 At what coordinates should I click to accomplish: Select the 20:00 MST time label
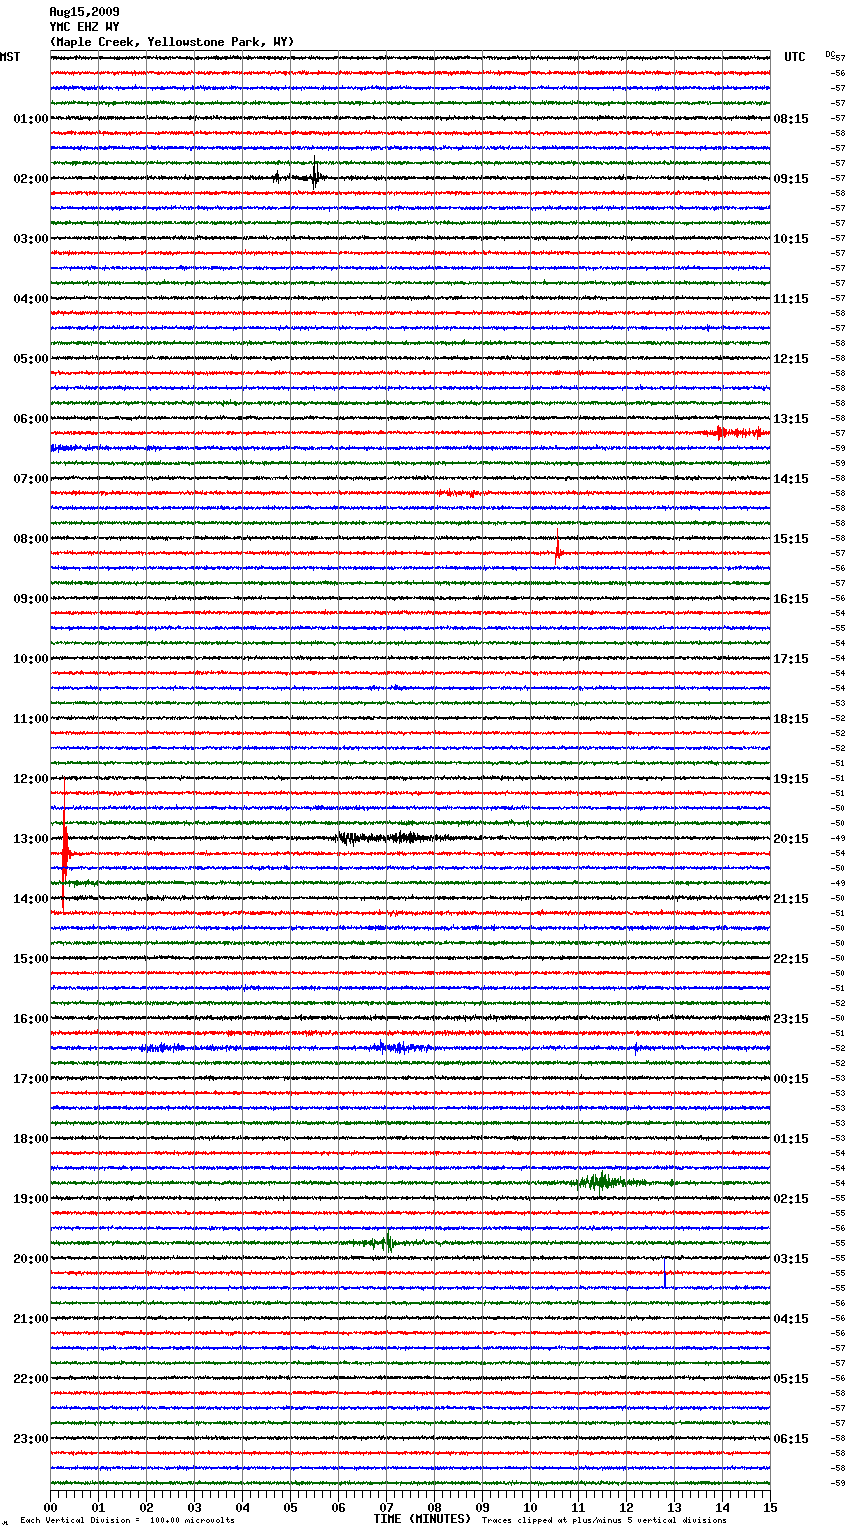[x=31, y=1259]
